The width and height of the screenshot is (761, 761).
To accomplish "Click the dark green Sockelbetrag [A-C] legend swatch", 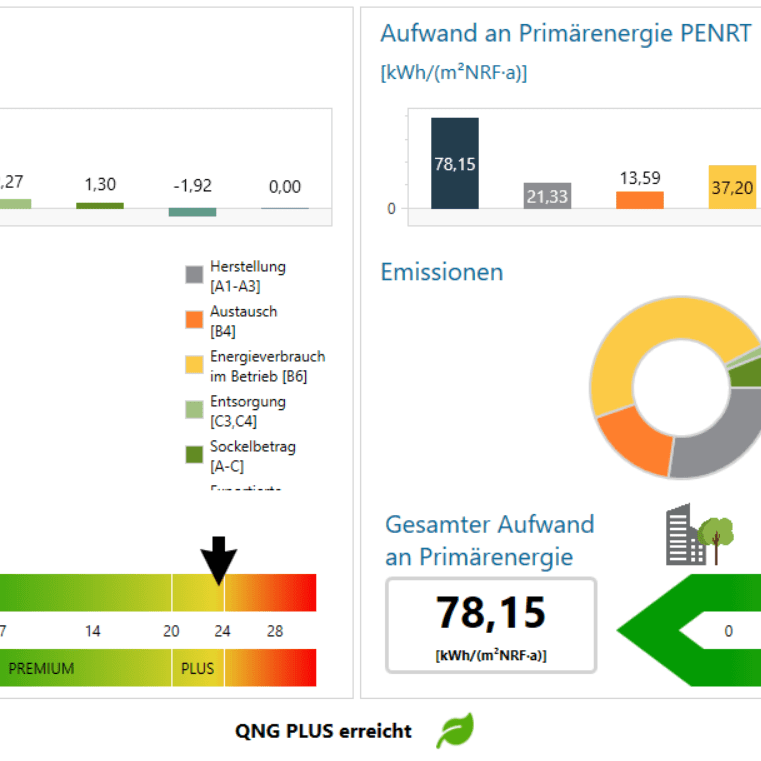I will click(x=194, y=456).
